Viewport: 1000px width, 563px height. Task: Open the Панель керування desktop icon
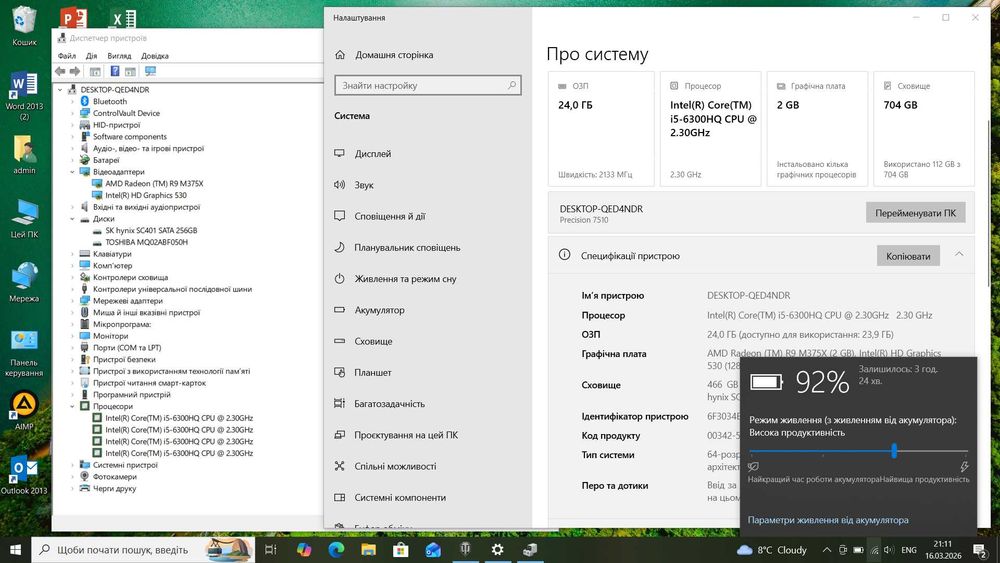[24, 354]
